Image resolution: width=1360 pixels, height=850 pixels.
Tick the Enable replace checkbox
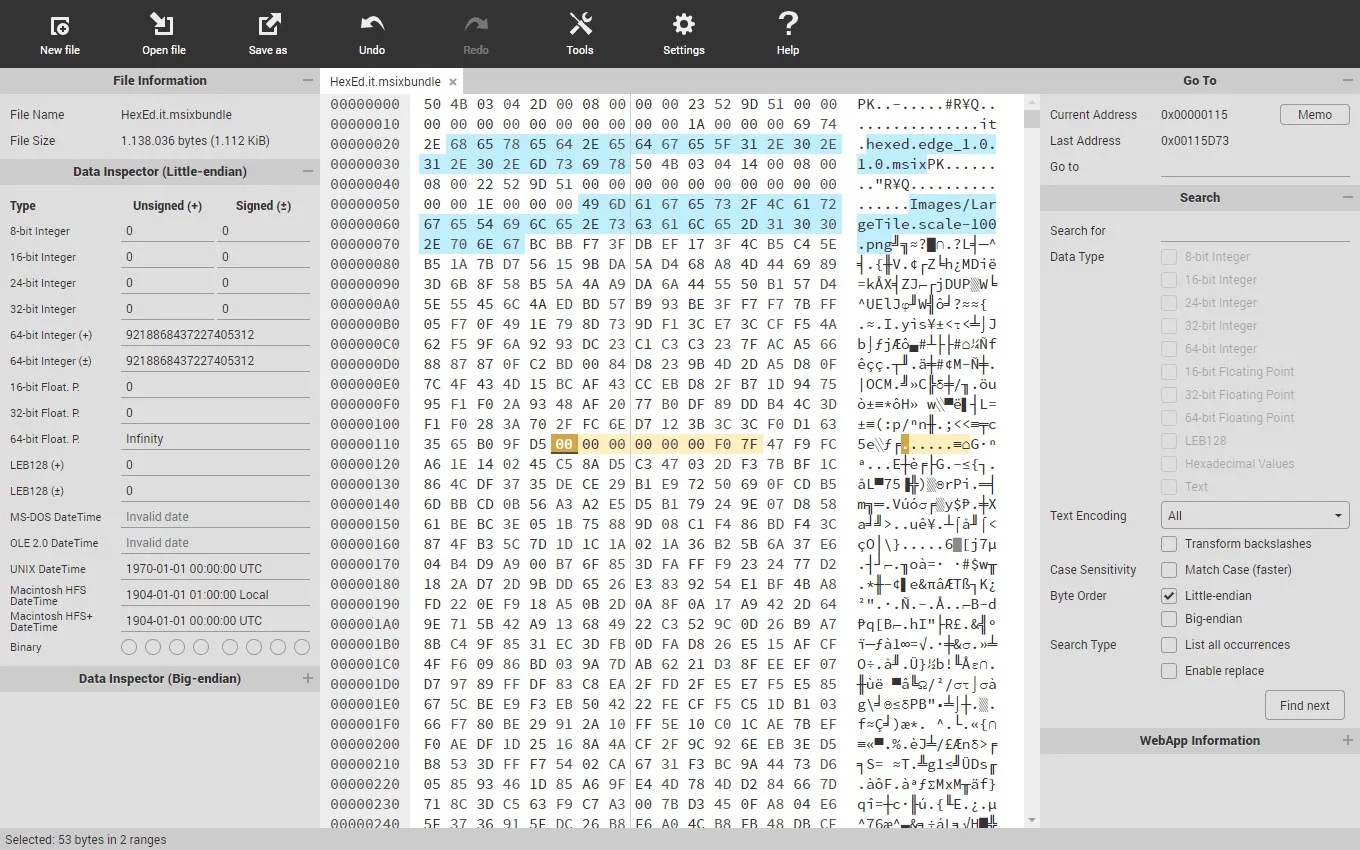(x=1168, y=671)
